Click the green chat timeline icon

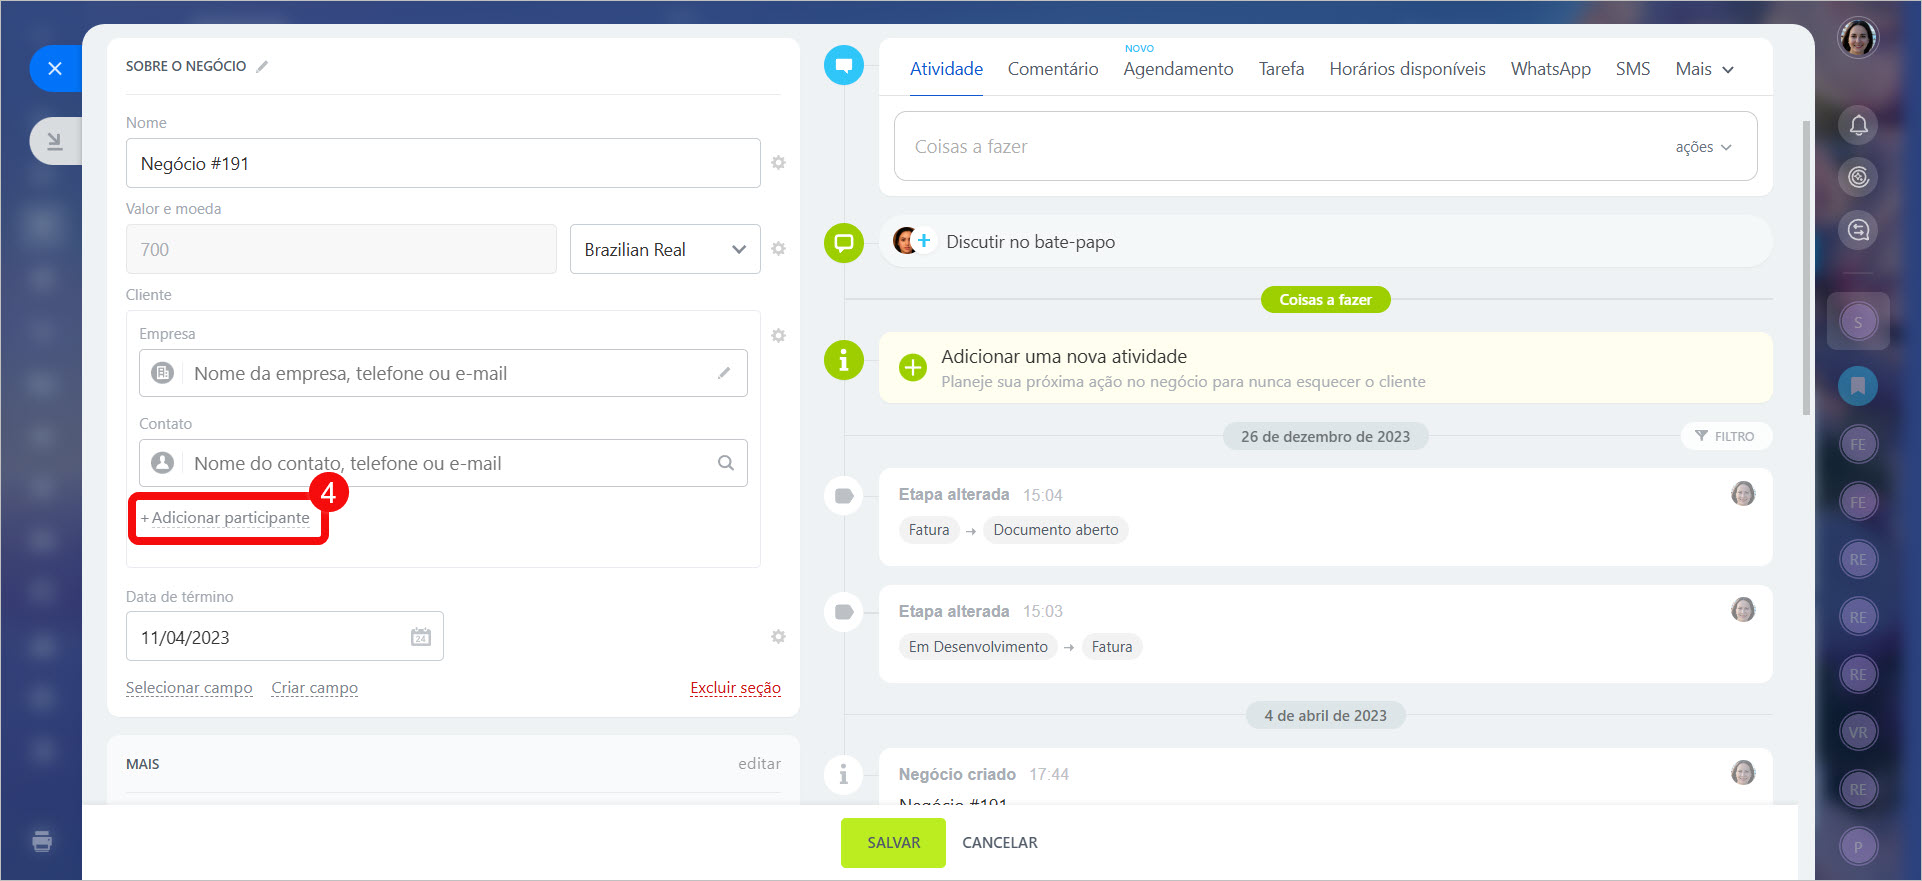[x=844, y=242]
